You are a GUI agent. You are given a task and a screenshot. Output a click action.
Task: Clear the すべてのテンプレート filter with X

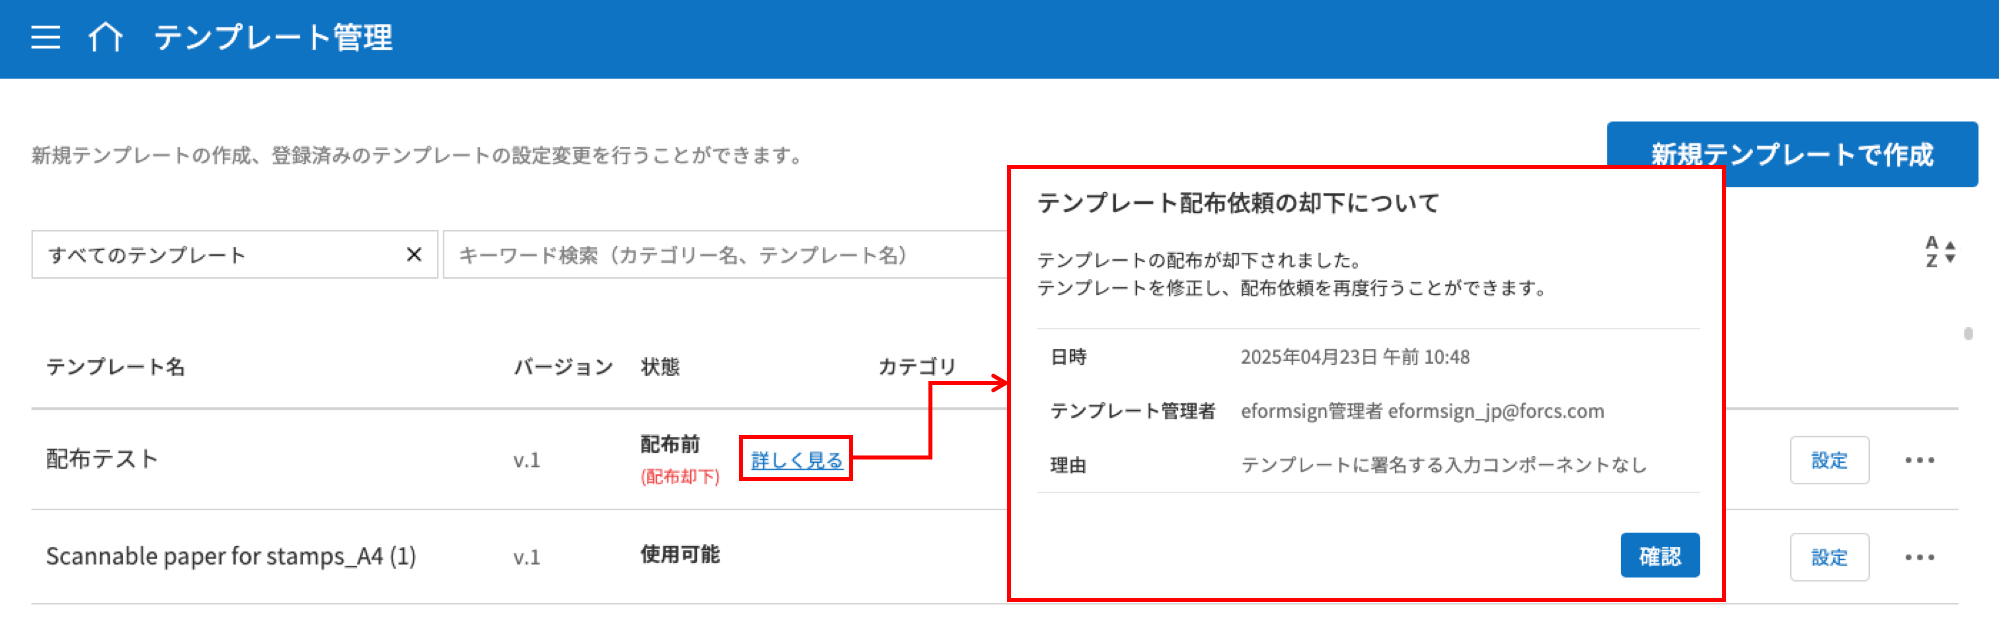(x=413, y=255)
